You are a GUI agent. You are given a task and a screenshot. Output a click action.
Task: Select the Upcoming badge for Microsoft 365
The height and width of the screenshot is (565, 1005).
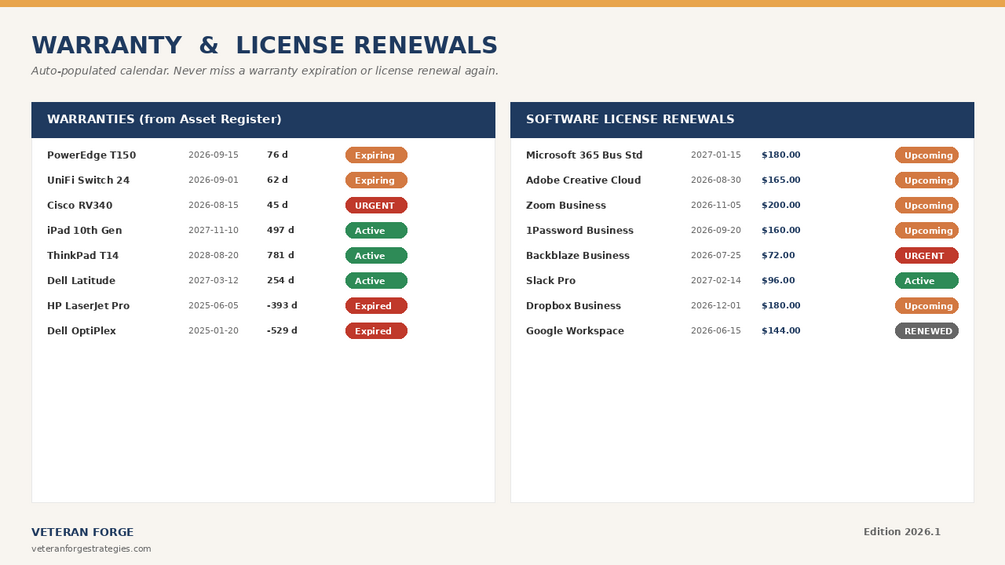coord(927,155)
